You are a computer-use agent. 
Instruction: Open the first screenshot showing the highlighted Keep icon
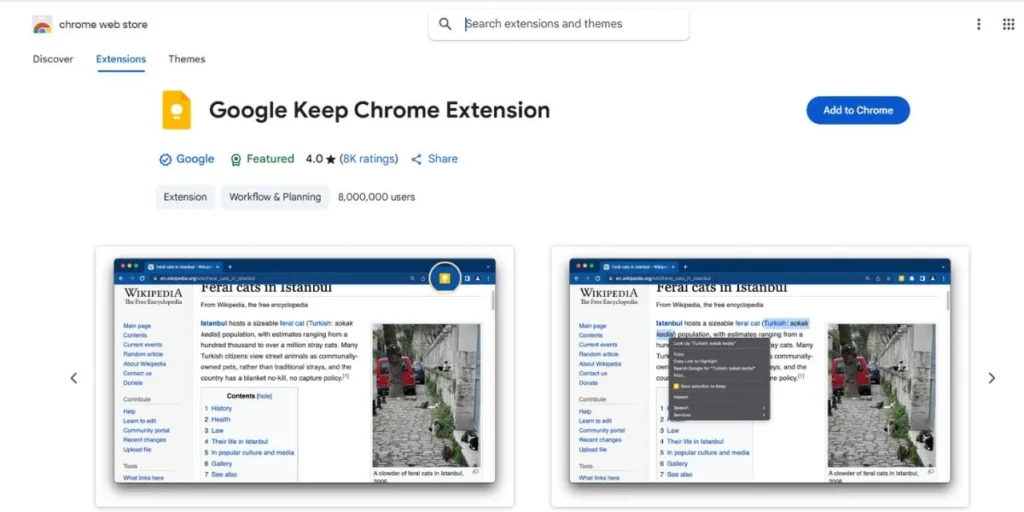(304, 377)
